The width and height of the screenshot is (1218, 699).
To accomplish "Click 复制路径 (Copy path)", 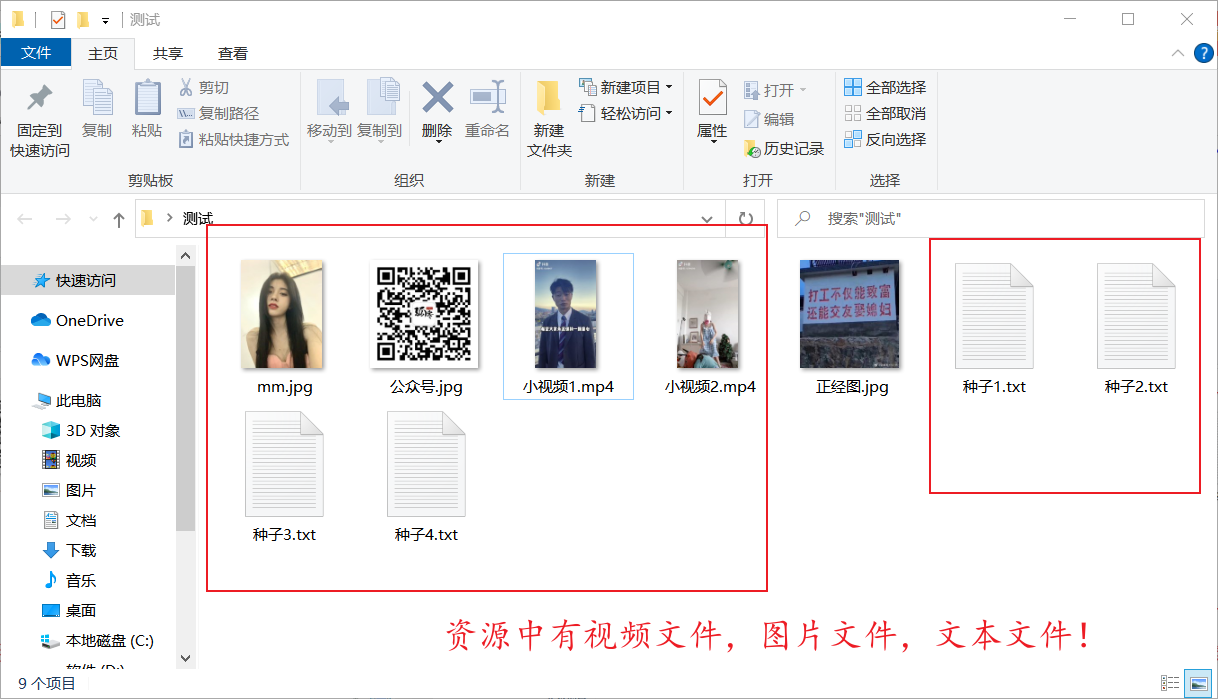I will click(218, 114).
